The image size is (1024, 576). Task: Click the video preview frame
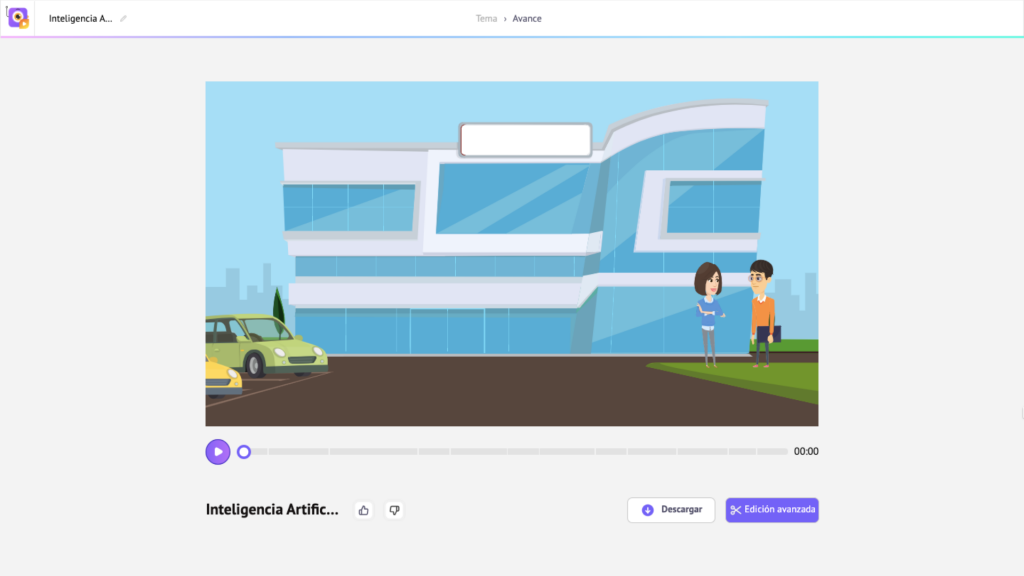point(512,254)
